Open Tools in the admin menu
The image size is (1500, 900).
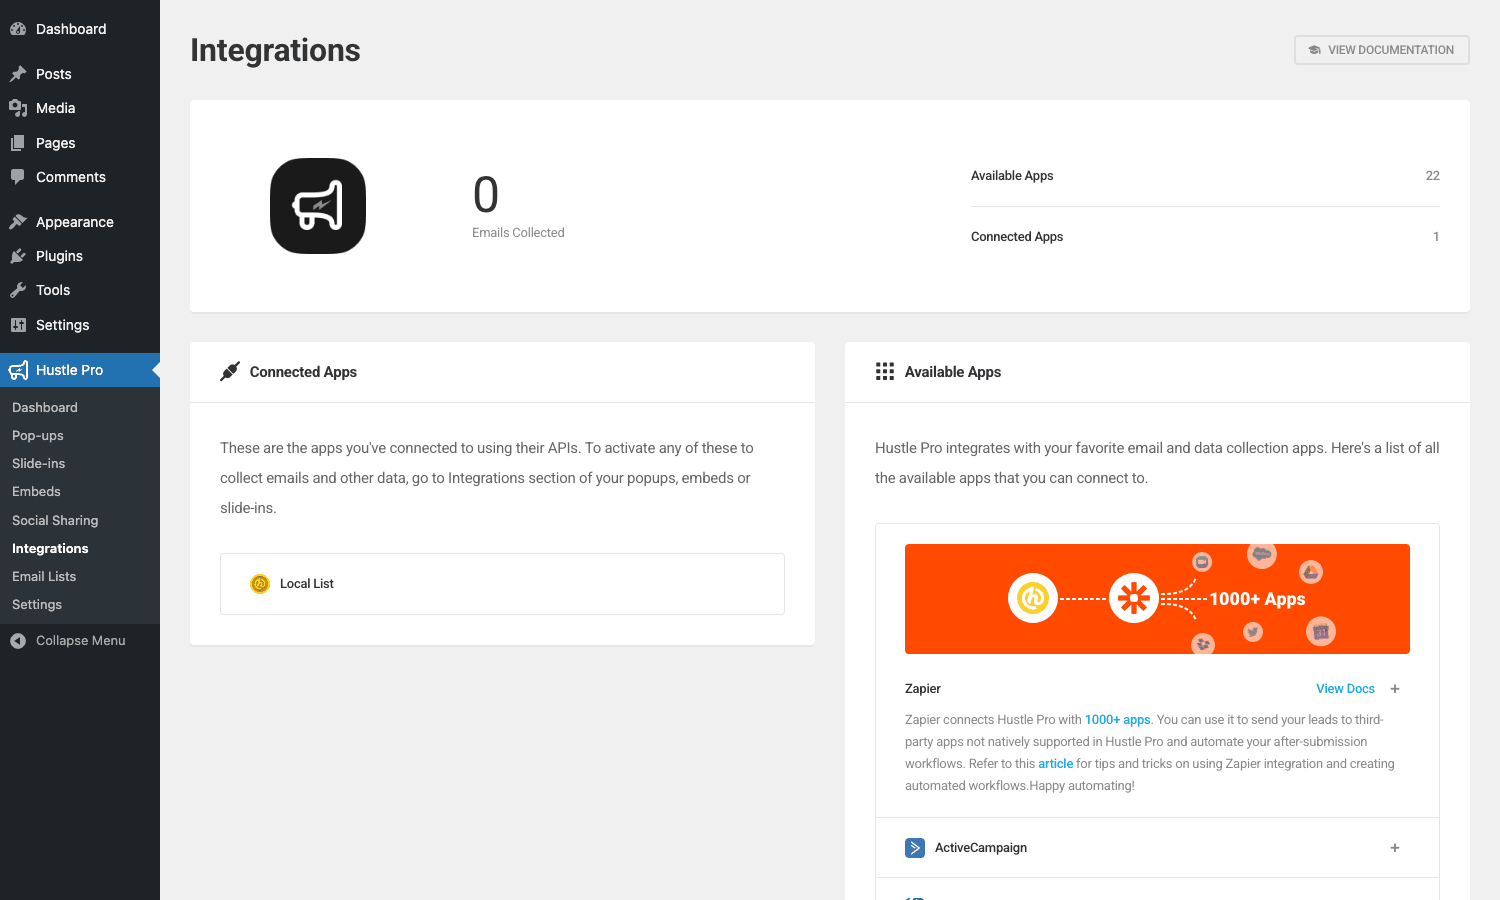pos(80,290)
